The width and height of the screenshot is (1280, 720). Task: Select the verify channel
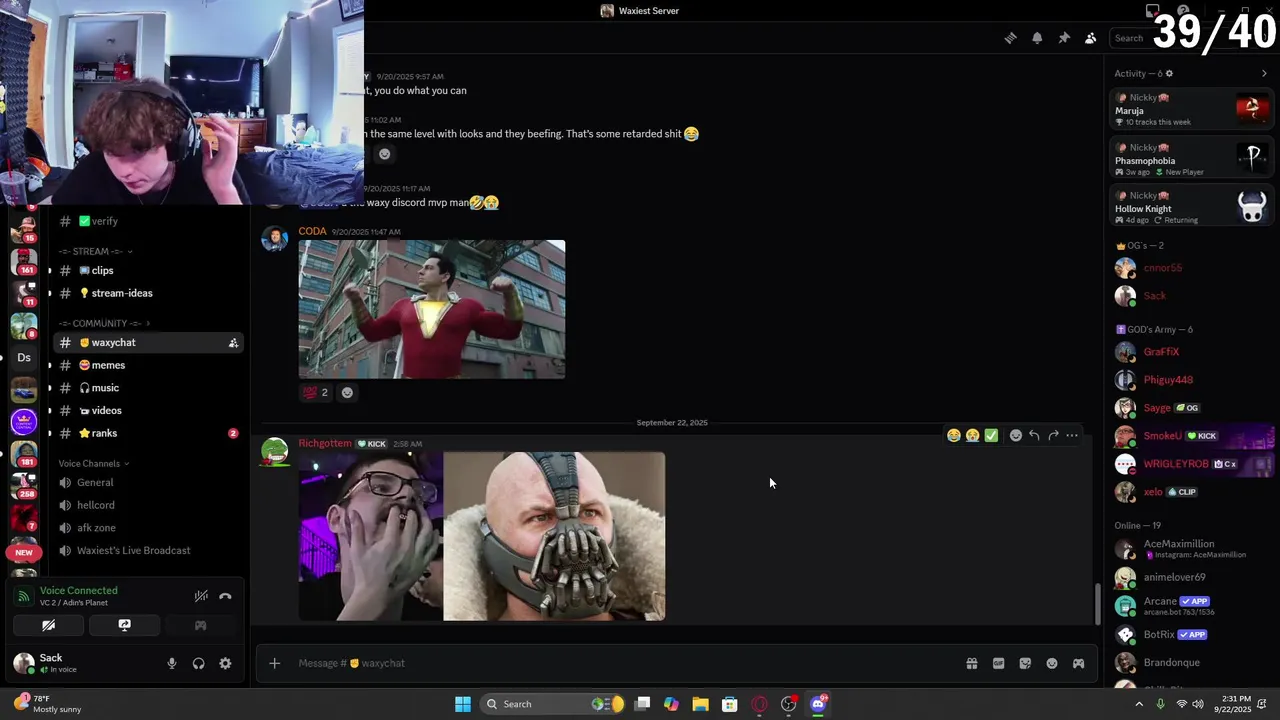147,221
